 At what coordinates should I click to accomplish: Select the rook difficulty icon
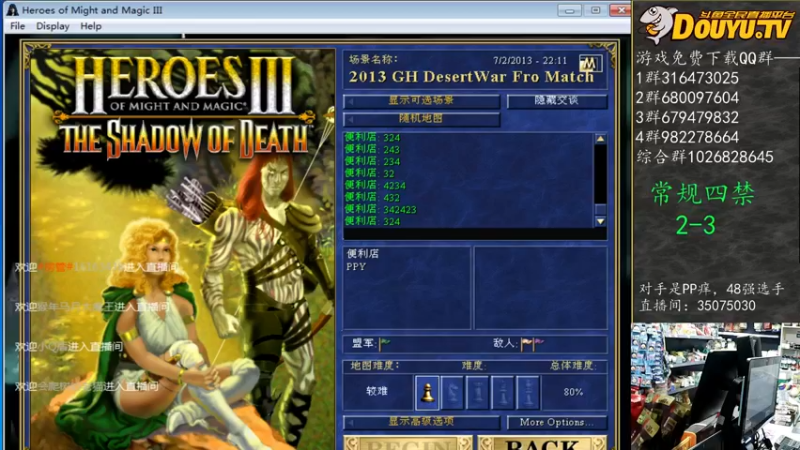(x=477, y=392)
